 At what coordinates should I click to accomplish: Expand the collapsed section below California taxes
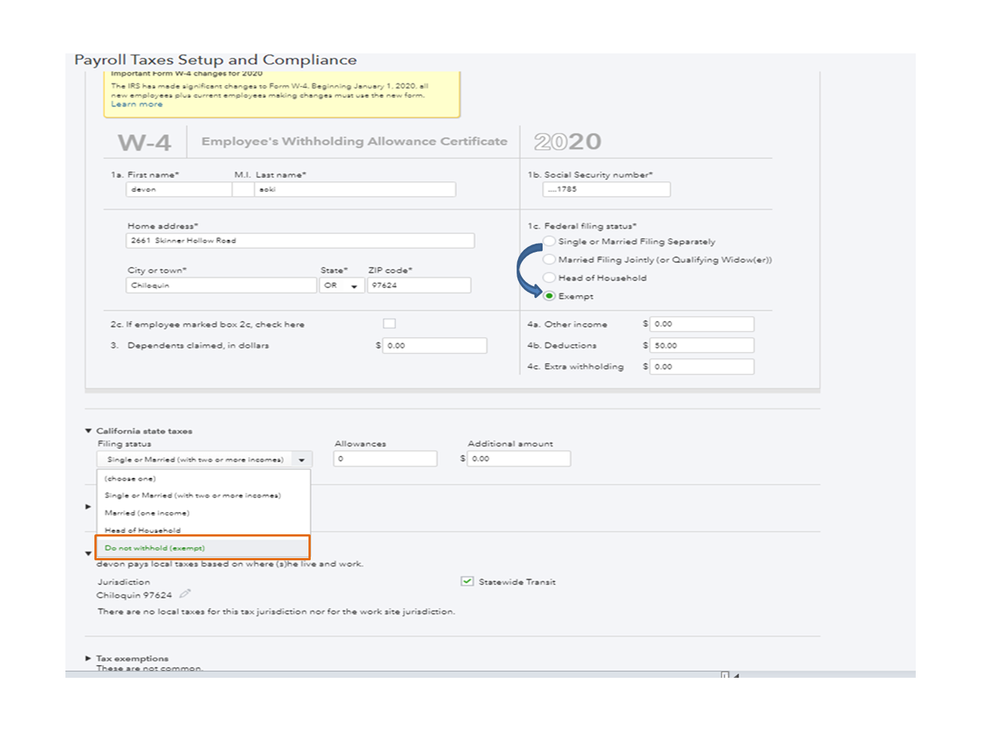point(89,507)
